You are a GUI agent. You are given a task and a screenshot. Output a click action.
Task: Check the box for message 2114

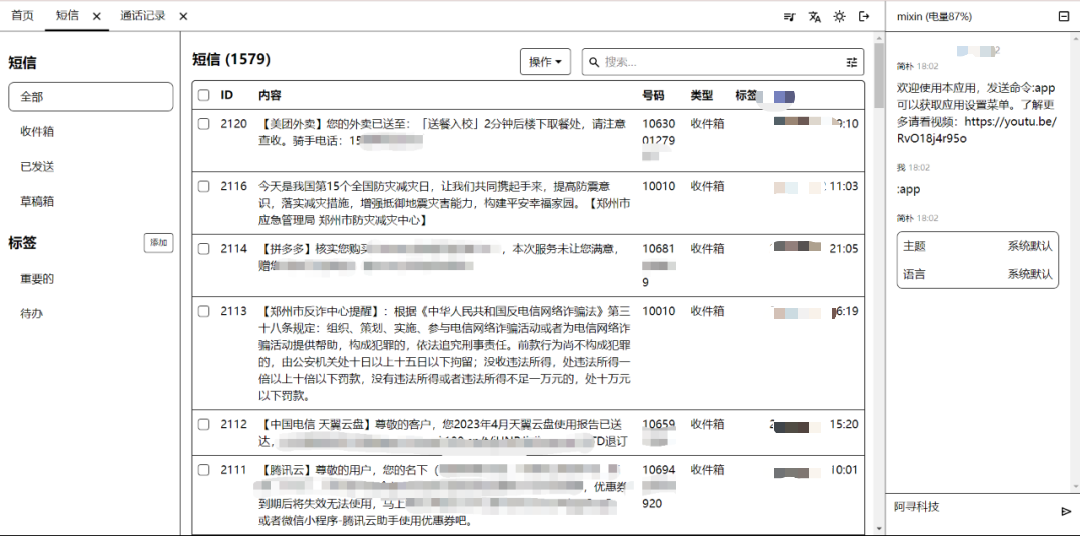pyautogui.click(x=203, y=249)
